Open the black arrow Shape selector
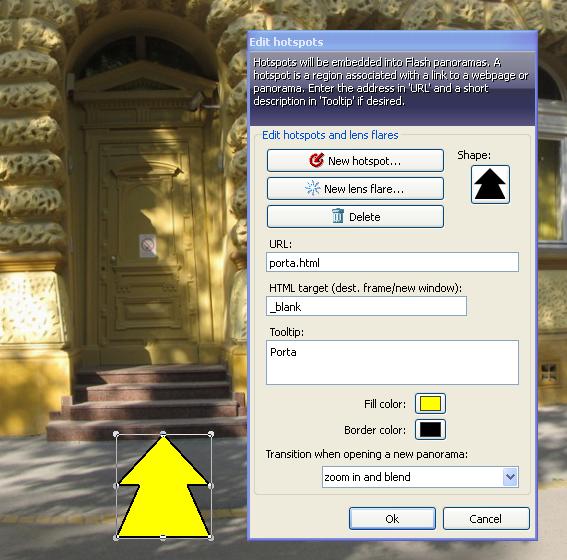 (490, 185)
